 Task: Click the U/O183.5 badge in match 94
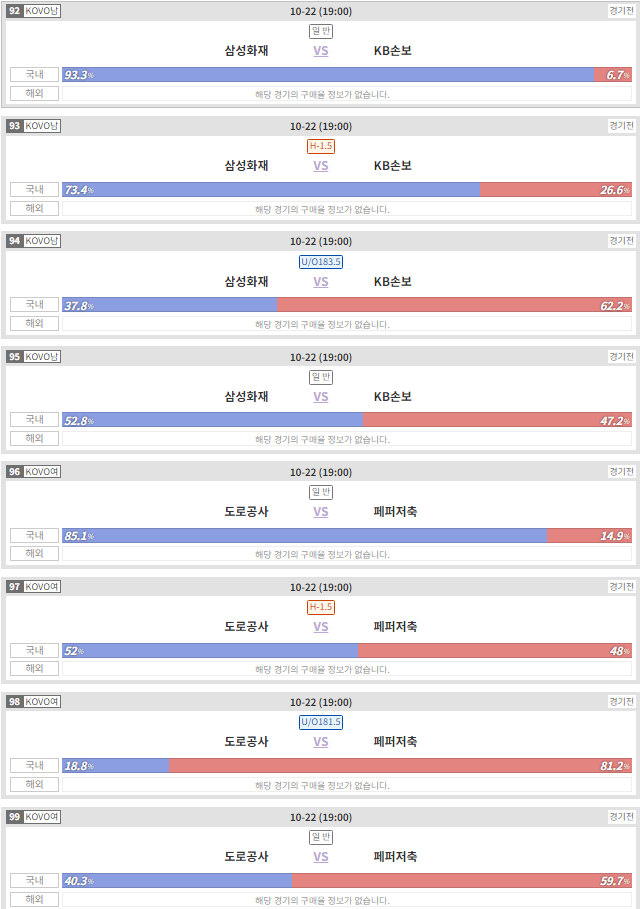pos(321,261)
